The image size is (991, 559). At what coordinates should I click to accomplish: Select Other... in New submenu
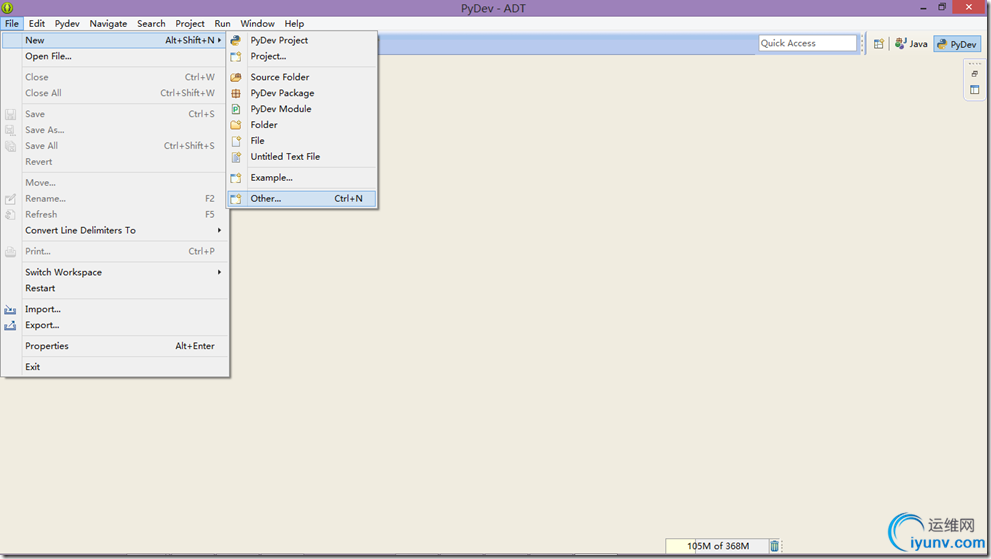[x=302, y=199]
